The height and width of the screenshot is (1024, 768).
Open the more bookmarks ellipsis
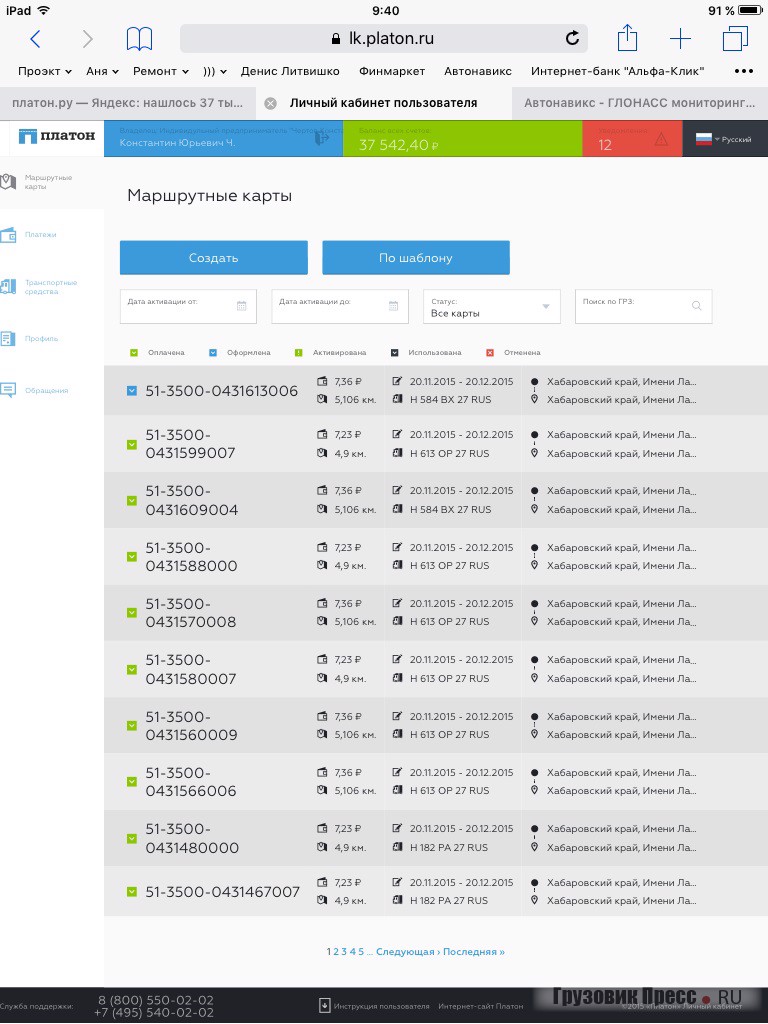[744, 71]
